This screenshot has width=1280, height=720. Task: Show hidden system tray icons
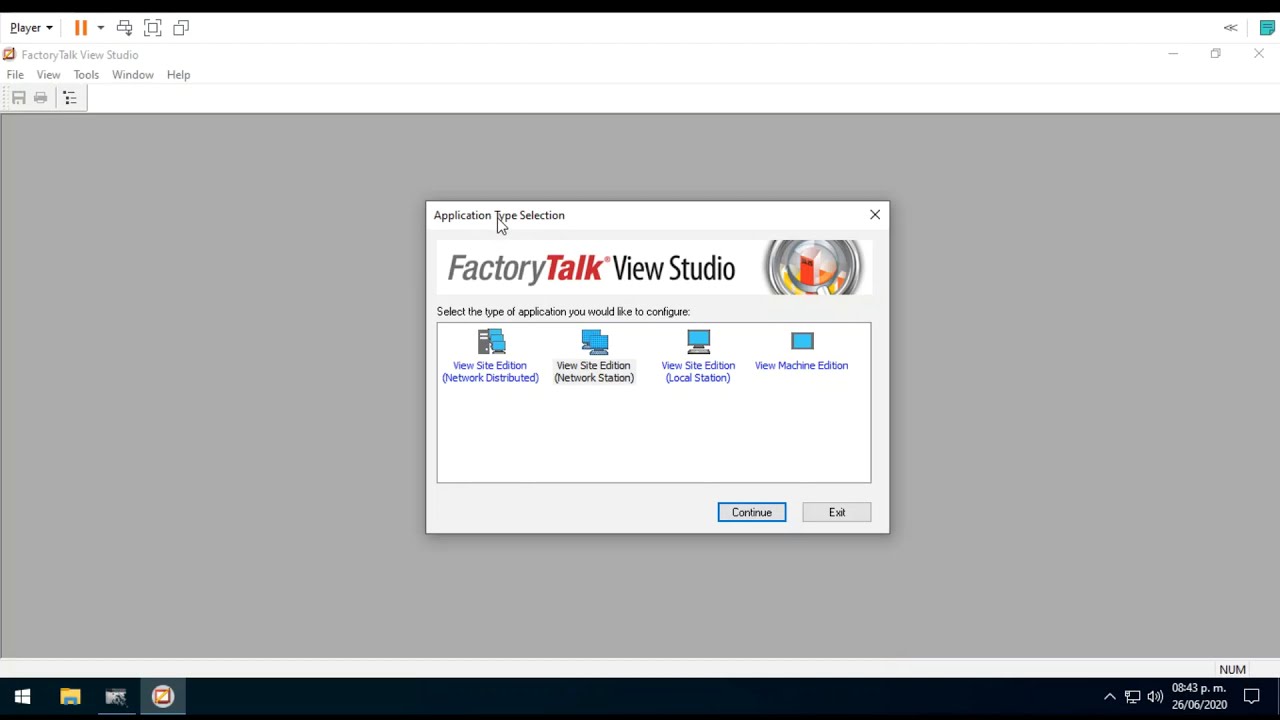pos(1109,697)
